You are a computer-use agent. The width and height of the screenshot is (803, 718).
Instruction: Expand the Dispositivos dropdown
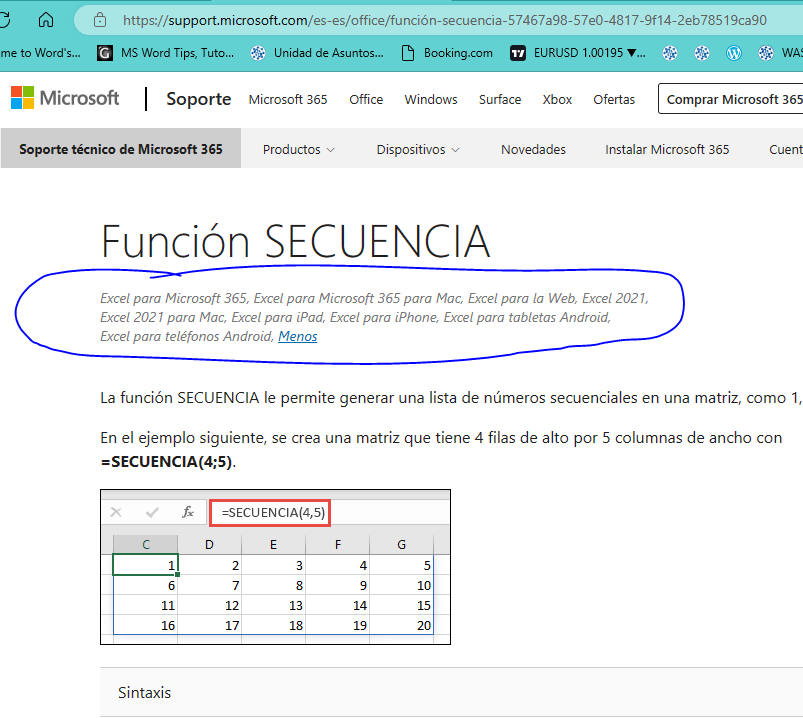point(418,150)
